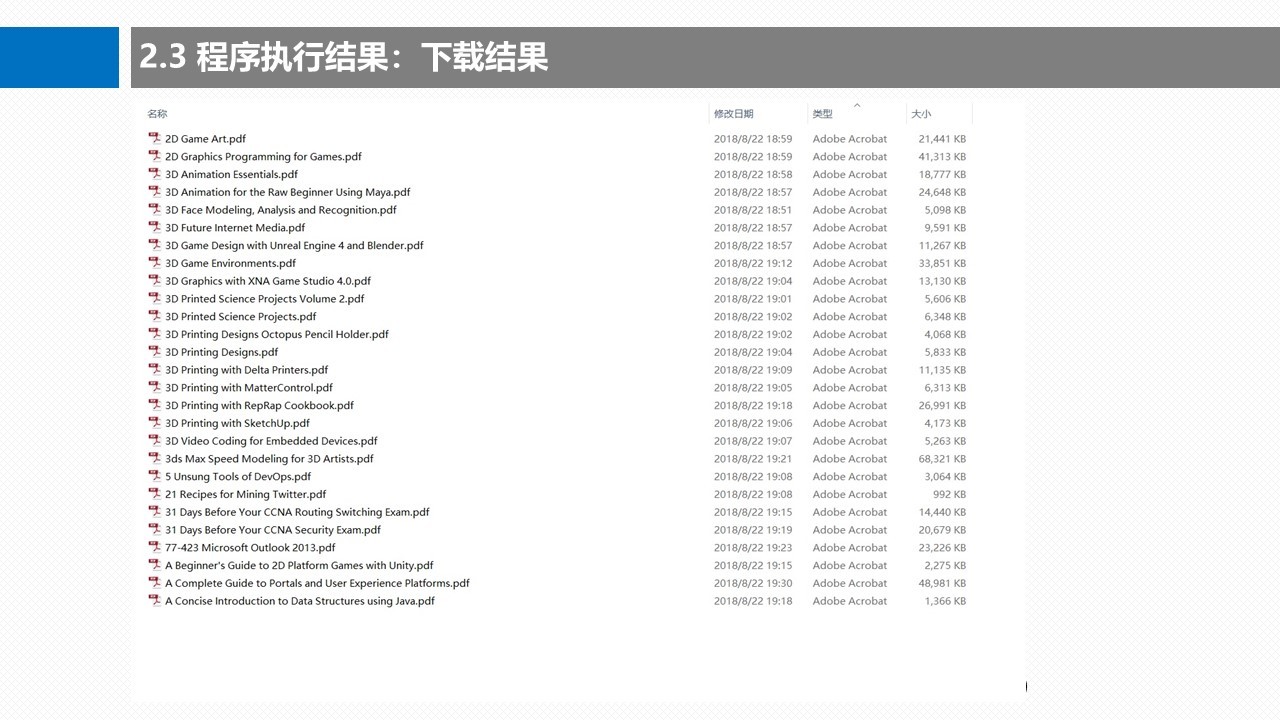
Task: Select icon for 31 Days Before Your CCNA Security Exam.pdf
Action: point(155,530)
